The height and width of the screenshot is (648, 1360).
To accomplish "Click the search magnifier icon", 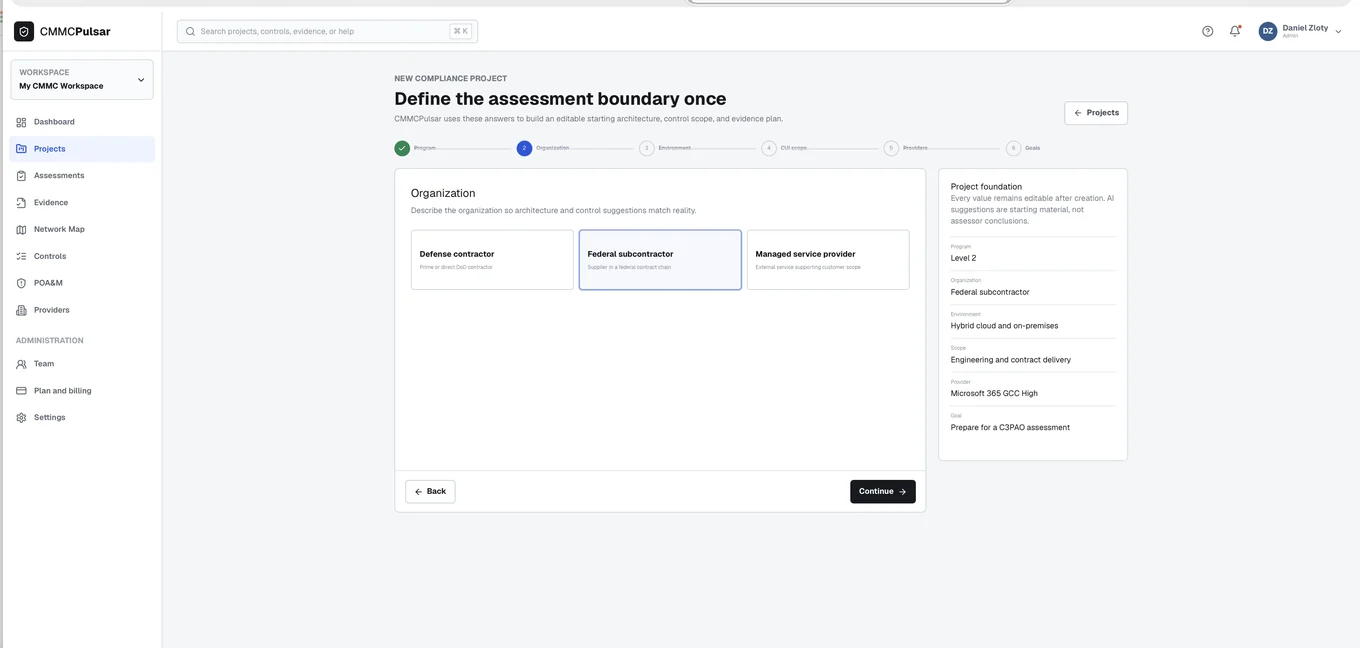I will click(190, 31).
